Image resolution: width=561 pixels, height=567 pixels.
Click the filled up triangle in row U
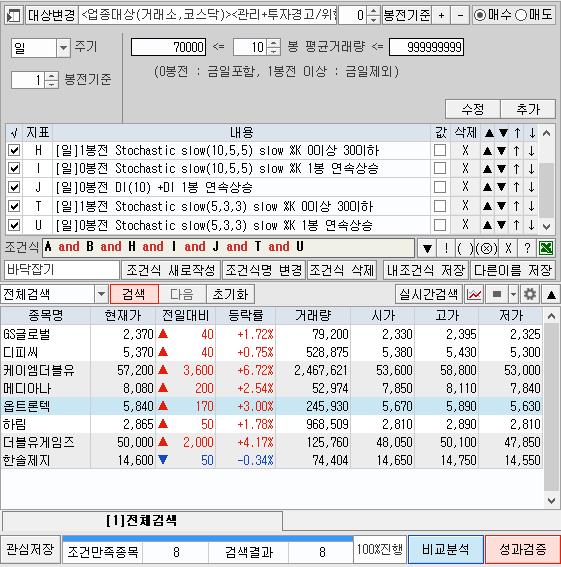pos(487,225)
